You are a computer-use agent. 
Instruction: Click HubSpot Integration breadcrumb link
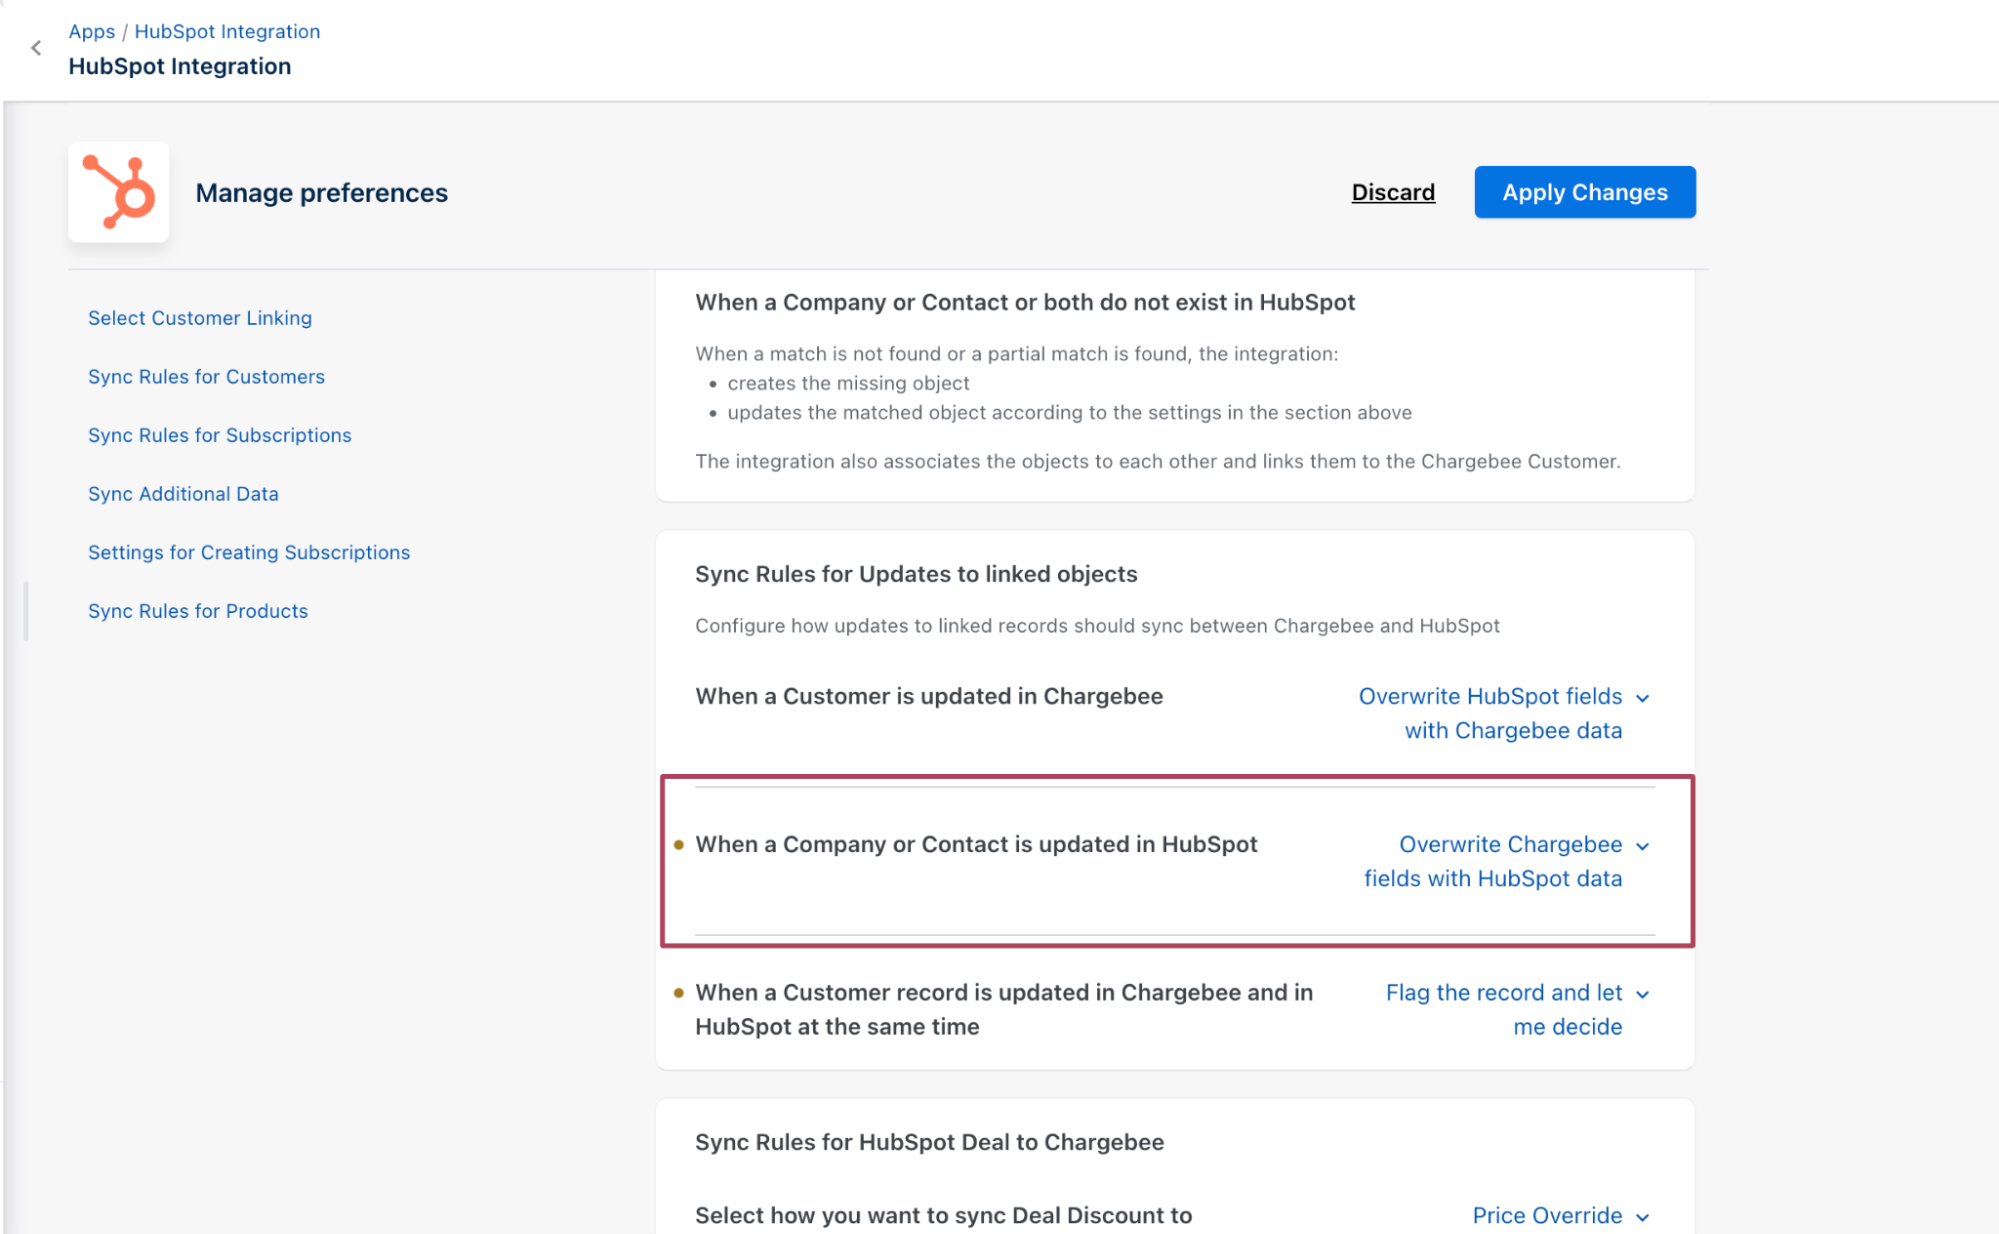227,31
